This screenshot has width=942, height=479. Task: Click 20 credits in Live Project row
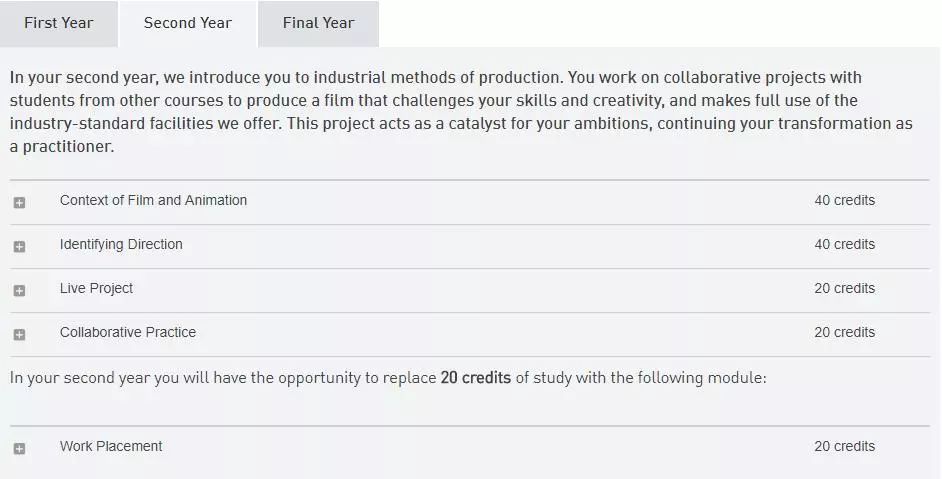(844, 288)
